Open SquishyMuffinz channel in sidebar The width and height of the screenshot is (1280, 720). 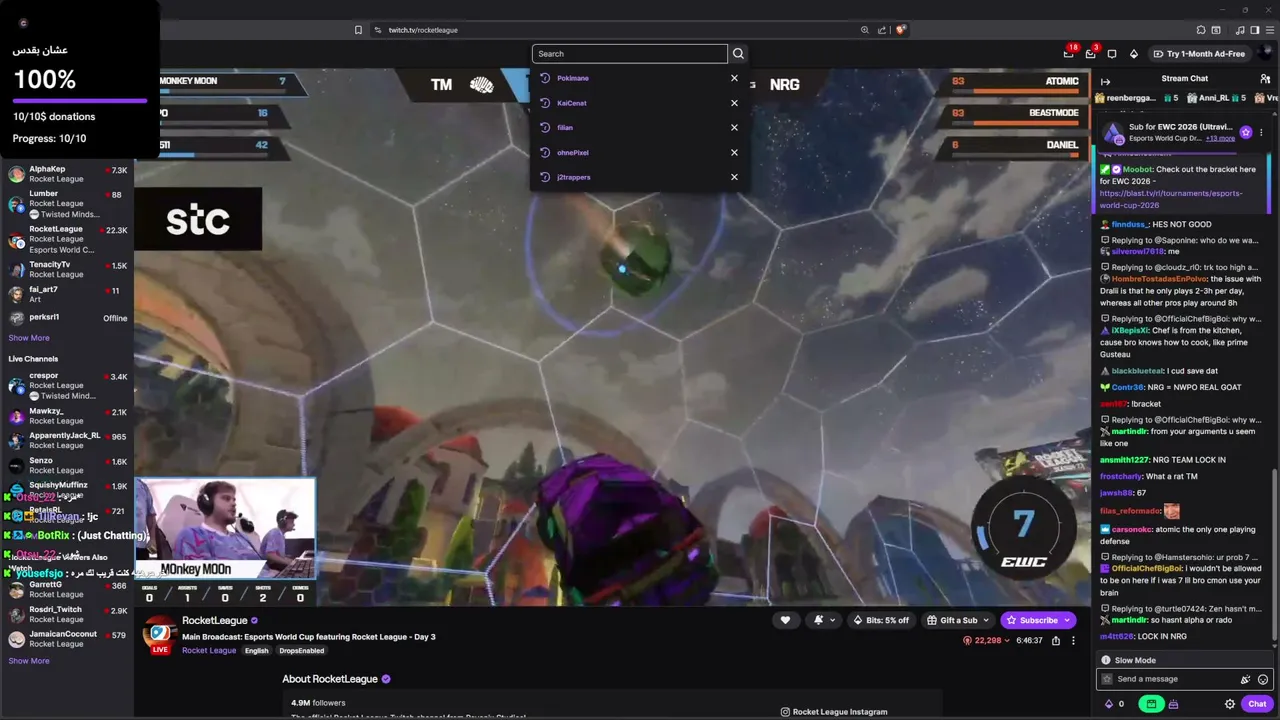[x=68, y=490]
